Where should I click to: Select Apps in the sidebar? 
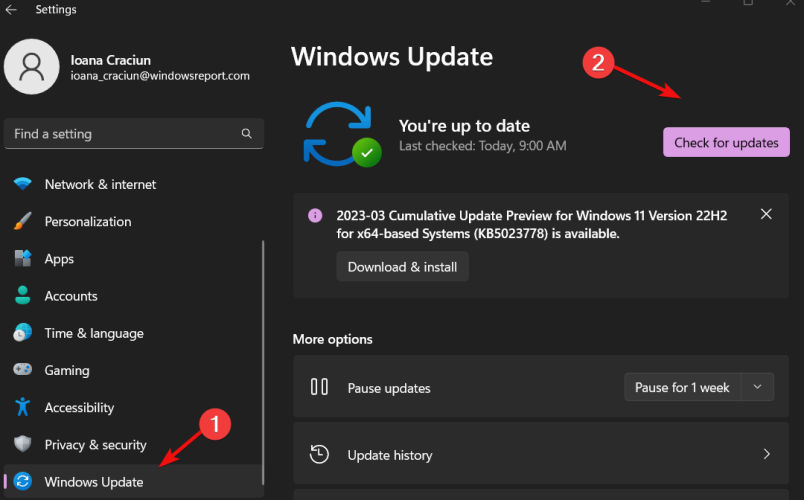[133, 259]
